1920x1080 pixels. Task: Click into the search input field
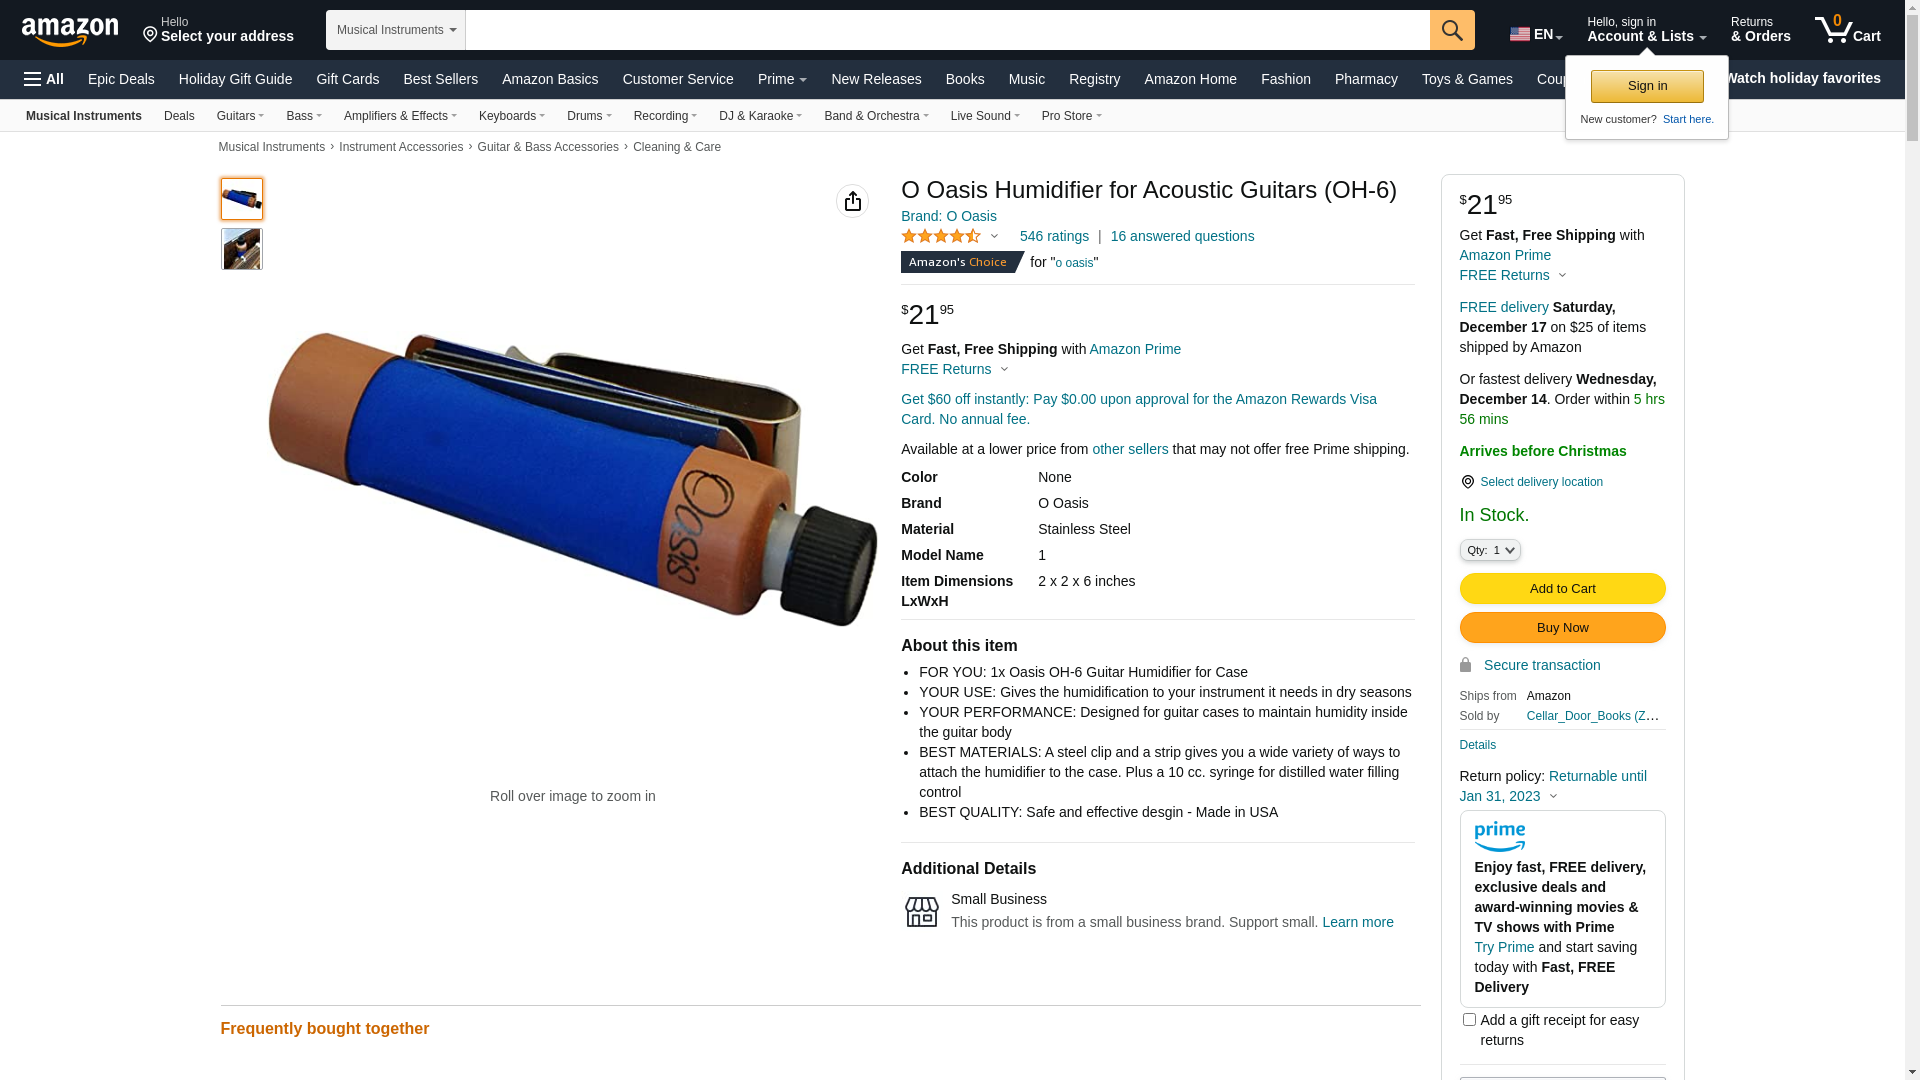[948, 30]
